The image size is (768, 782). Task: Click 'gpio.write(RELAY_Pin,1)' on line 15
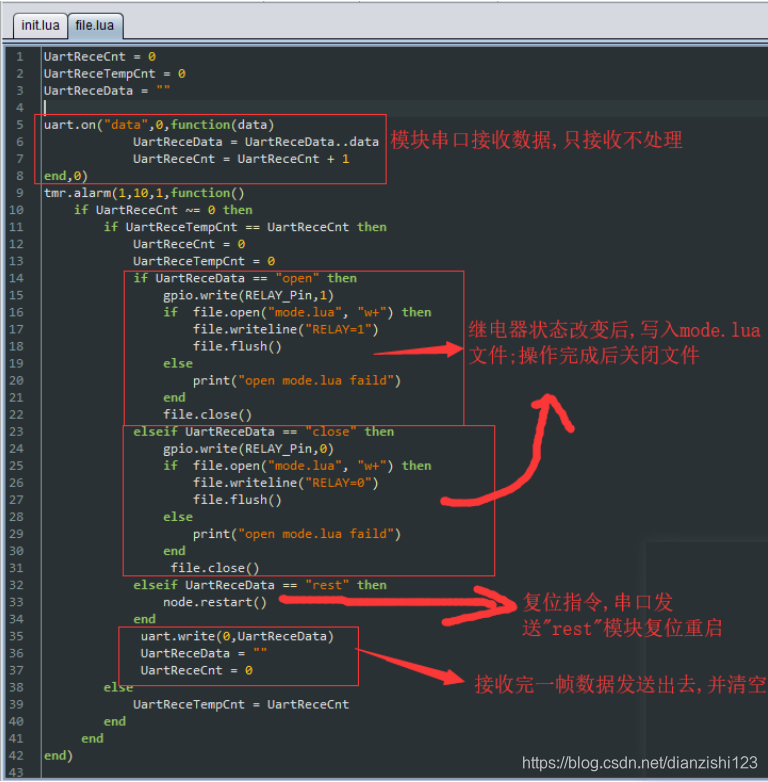(x=248, y=295)
